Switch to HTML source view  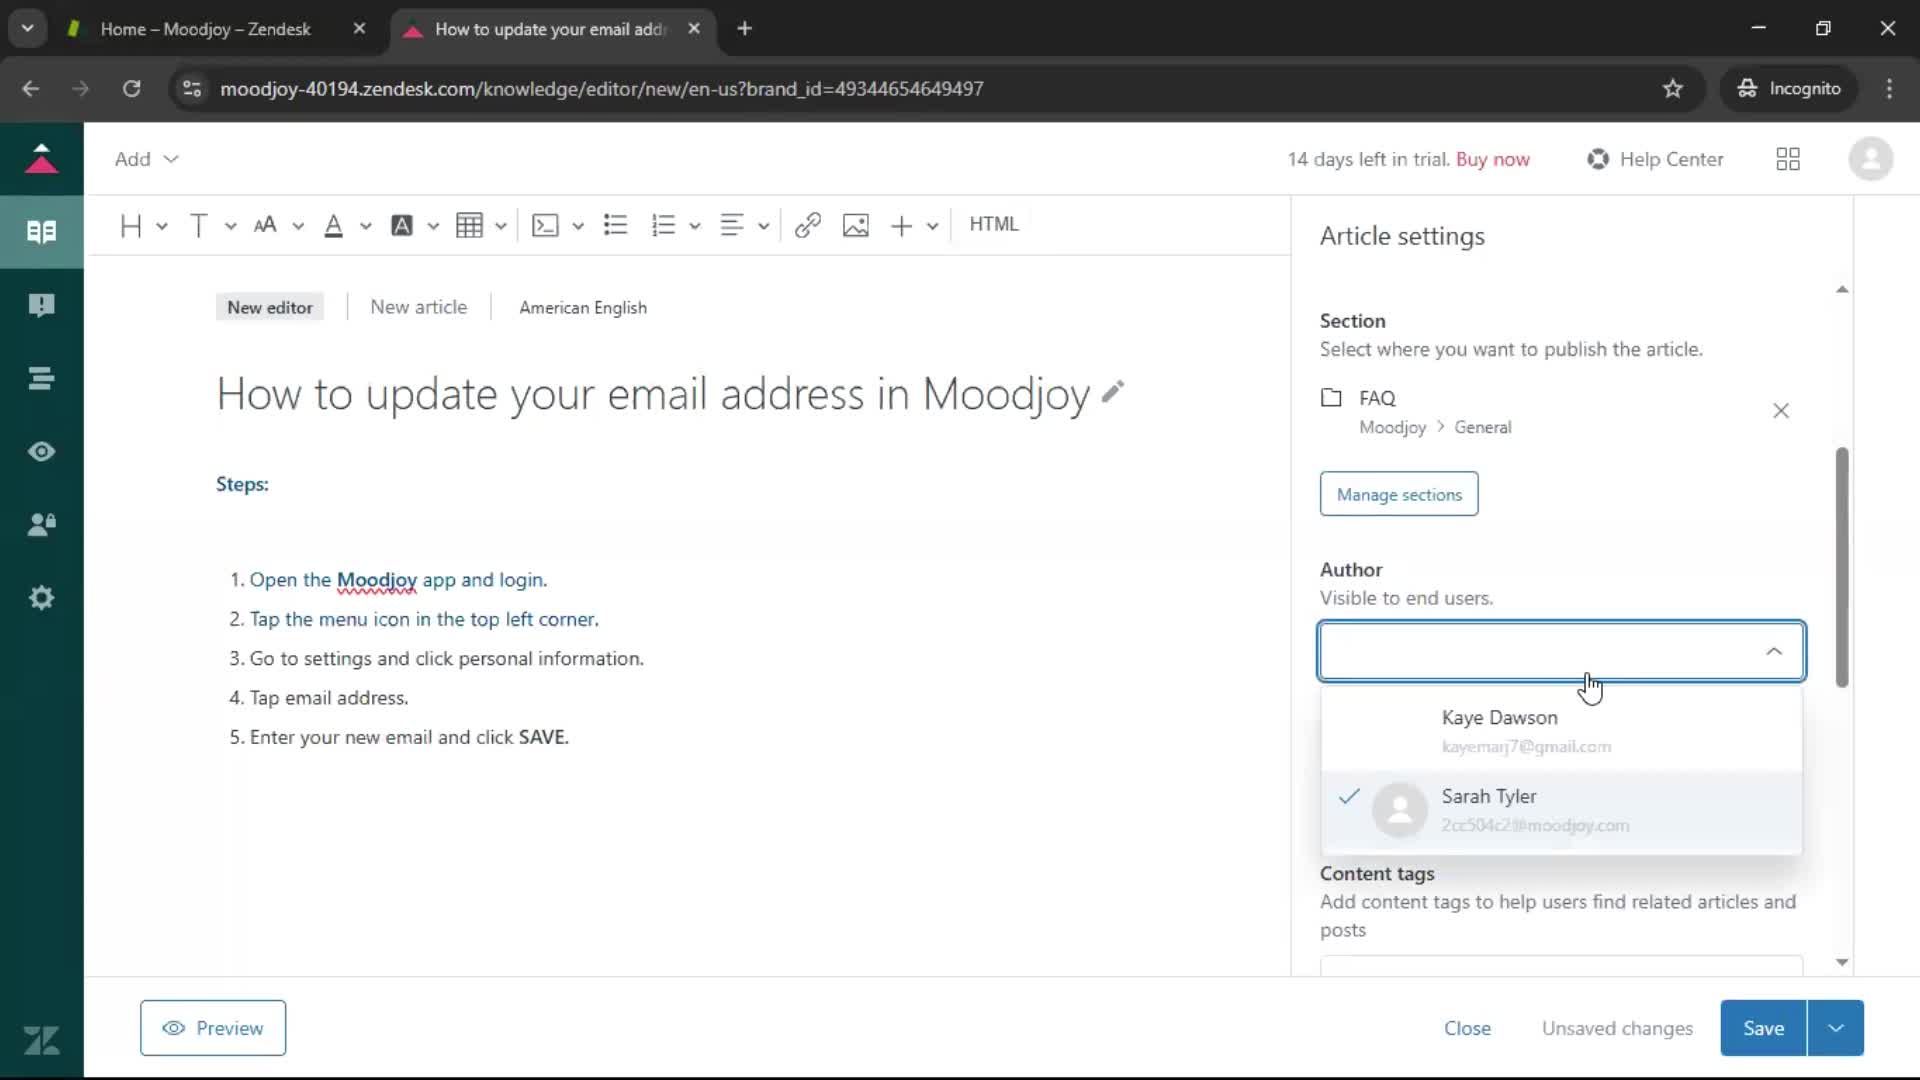coord(994,224)
